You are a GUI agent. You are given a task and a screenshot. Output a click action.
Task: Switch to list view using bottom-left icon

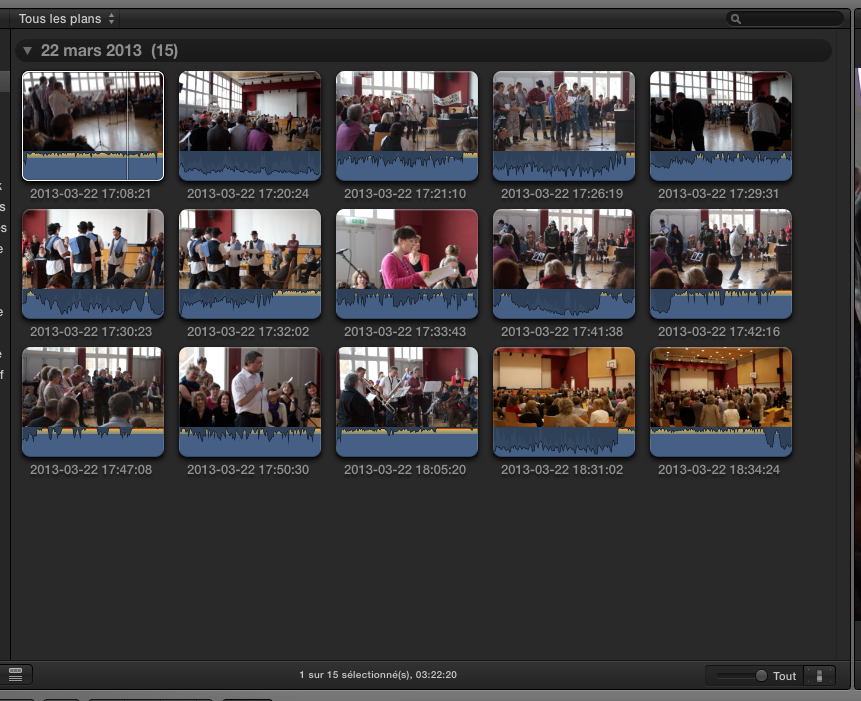pyautogui.click(x=14, y=675)
